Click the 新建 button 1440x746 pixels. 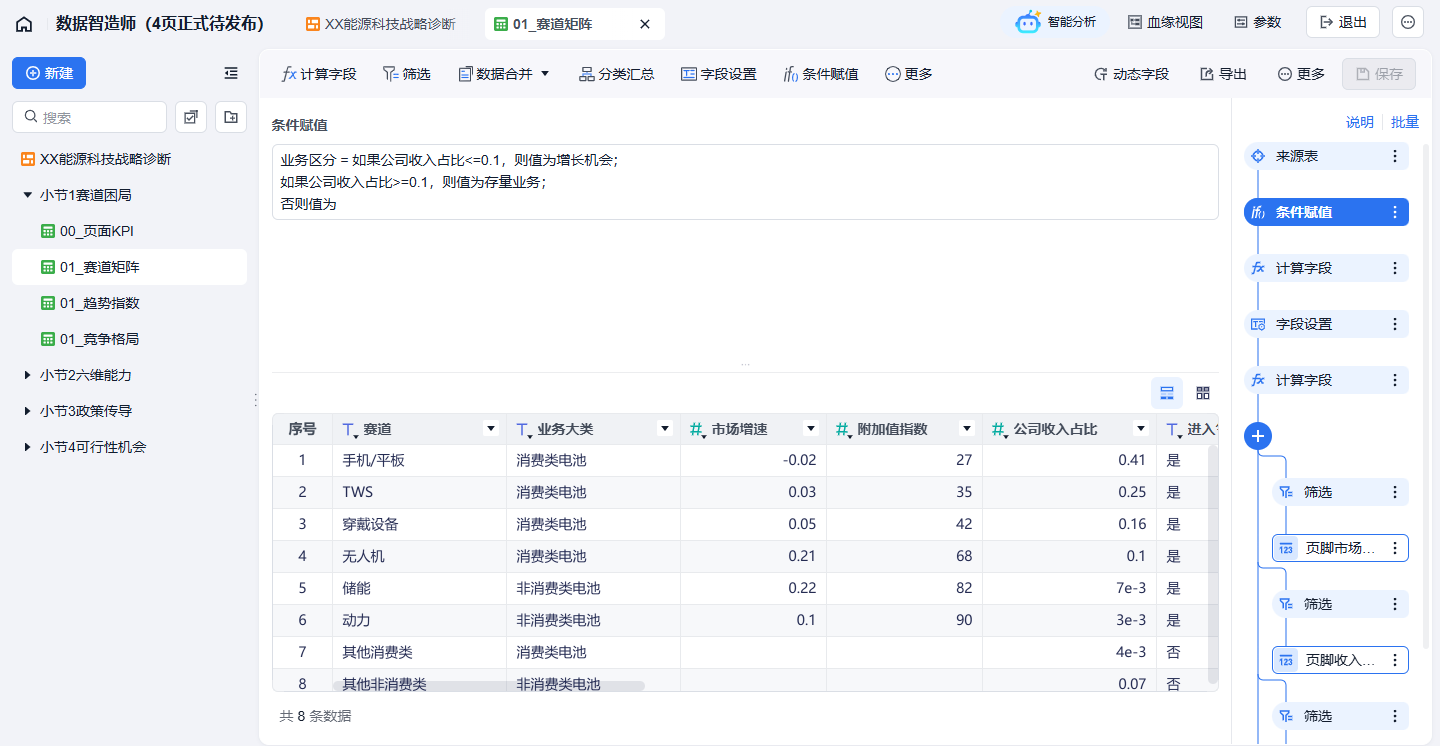tap(49, 73)
